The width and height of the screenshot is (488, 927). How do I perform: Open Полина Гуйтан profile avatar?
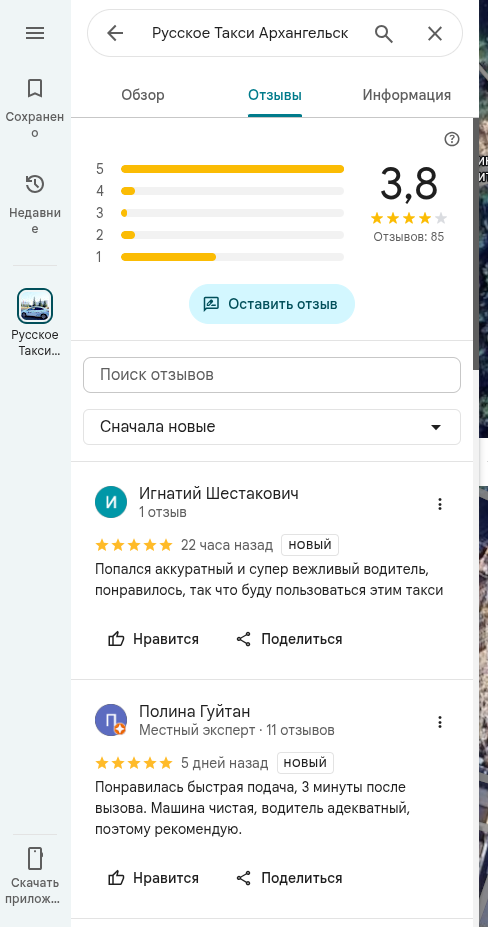click(x=111, y=720)
